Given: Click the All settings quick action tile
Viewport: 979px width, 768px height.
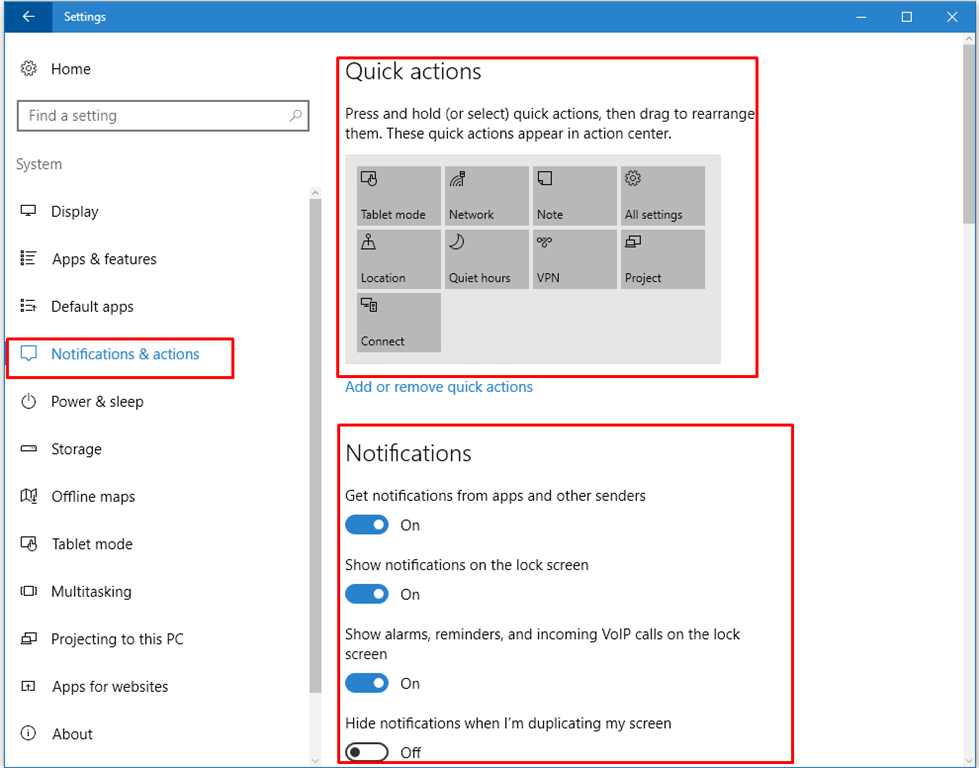Looking at the screenshot, I should pos(662,195).
